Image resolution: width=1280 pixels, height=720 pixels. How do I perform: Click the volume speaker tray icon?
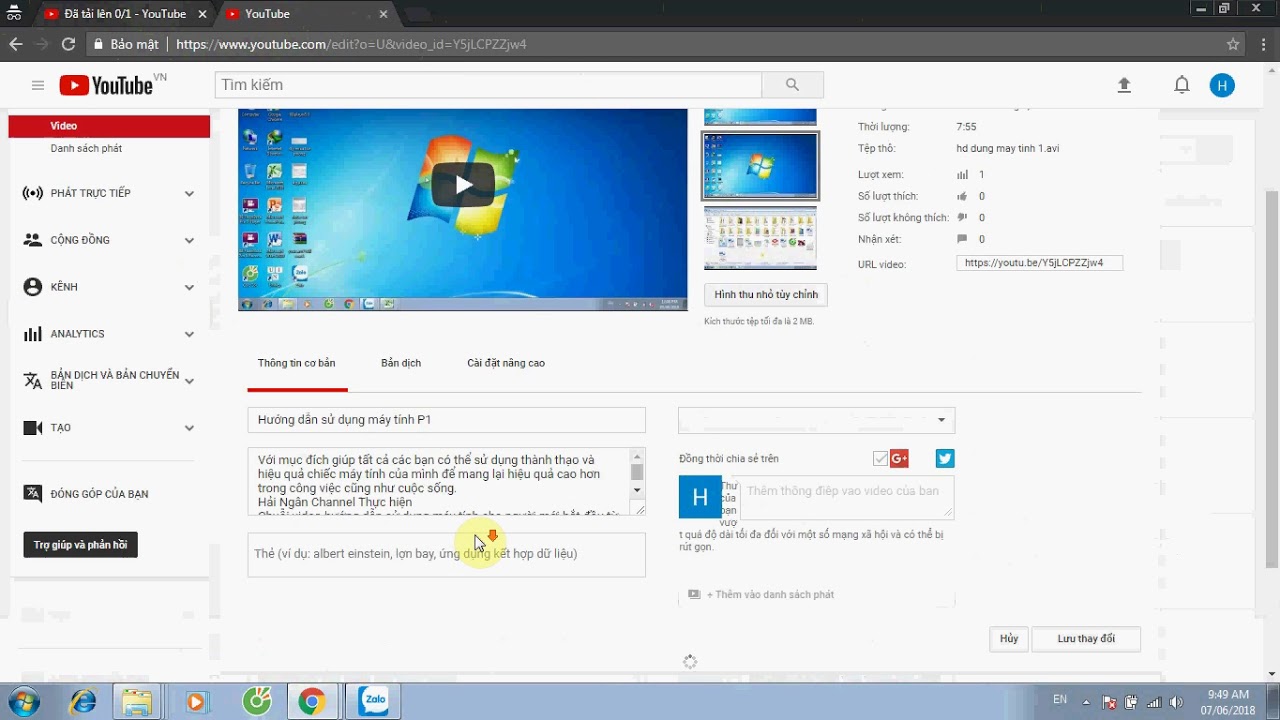1175,702
